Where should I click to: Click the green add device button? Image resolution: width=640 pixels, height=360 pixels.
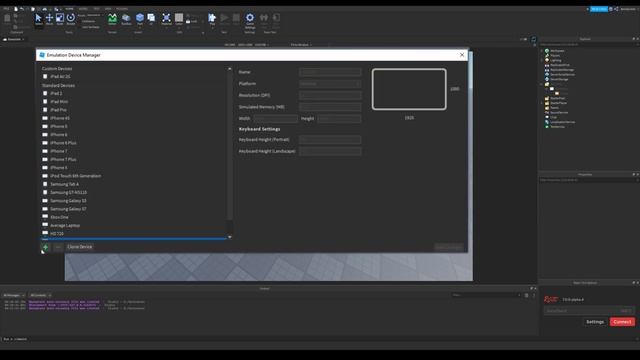coord(45,247)
